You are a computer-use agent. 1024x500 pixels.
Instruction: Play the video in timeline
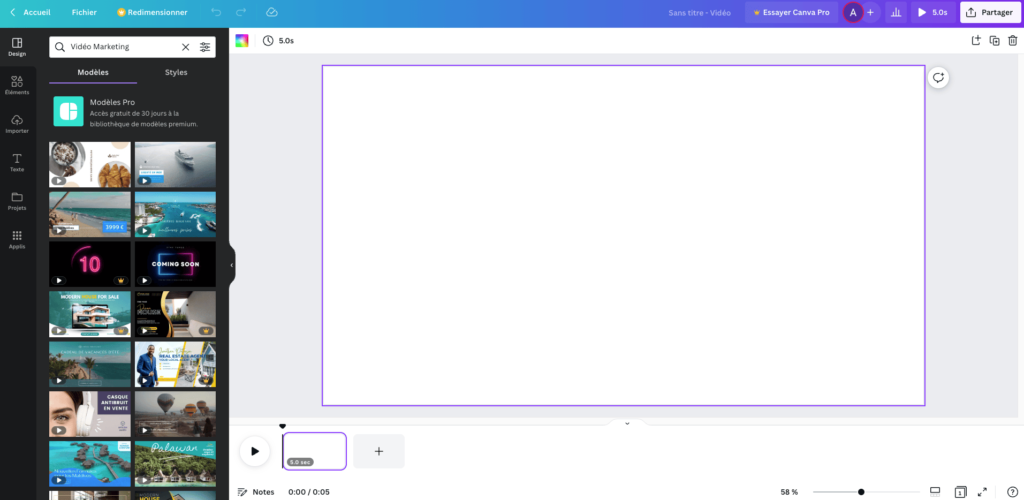click(x=254, y=451)
